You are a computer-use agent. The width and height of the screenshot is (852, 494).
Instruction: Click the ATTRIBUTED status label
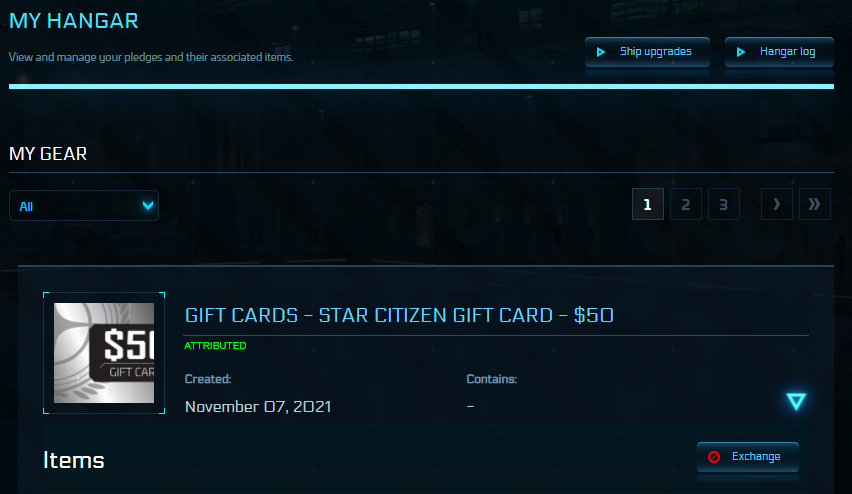(x=215, y=346)
